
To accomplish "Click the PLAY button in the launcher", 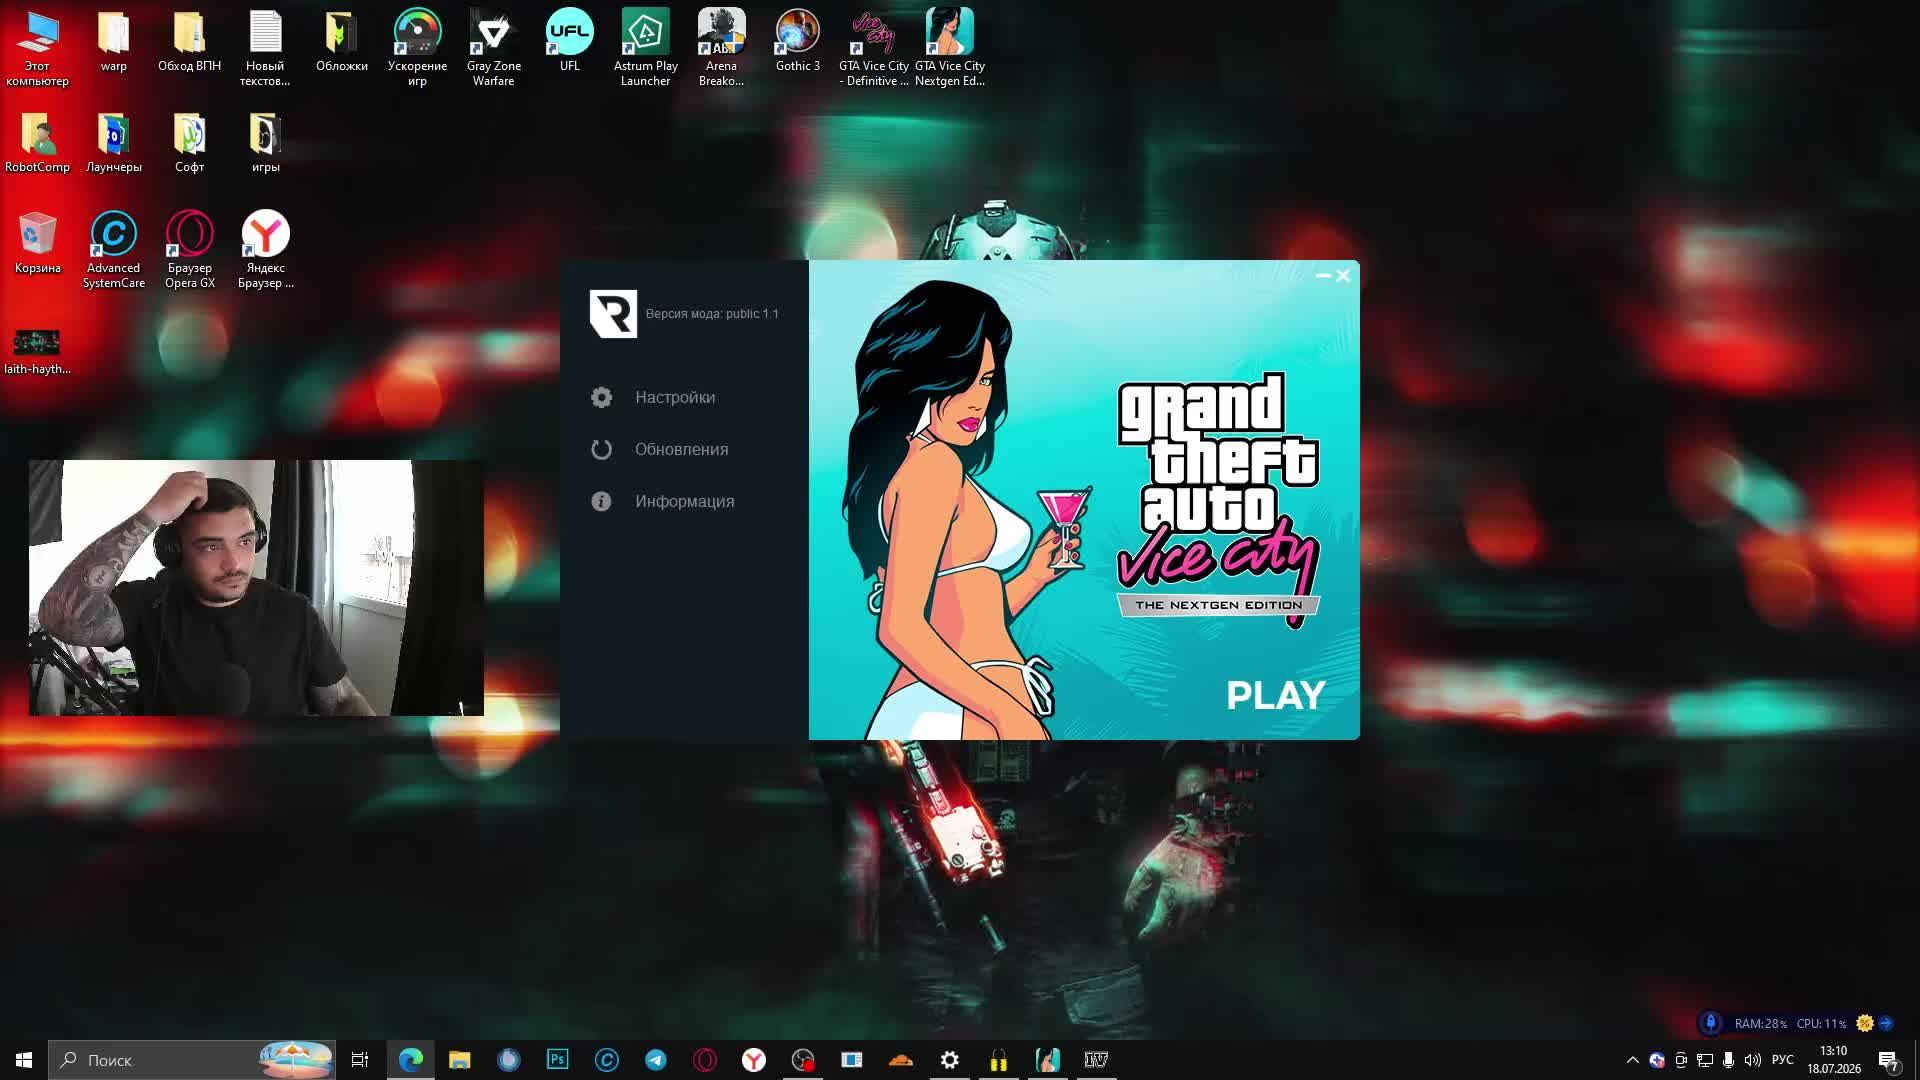I will (1275, 695).
